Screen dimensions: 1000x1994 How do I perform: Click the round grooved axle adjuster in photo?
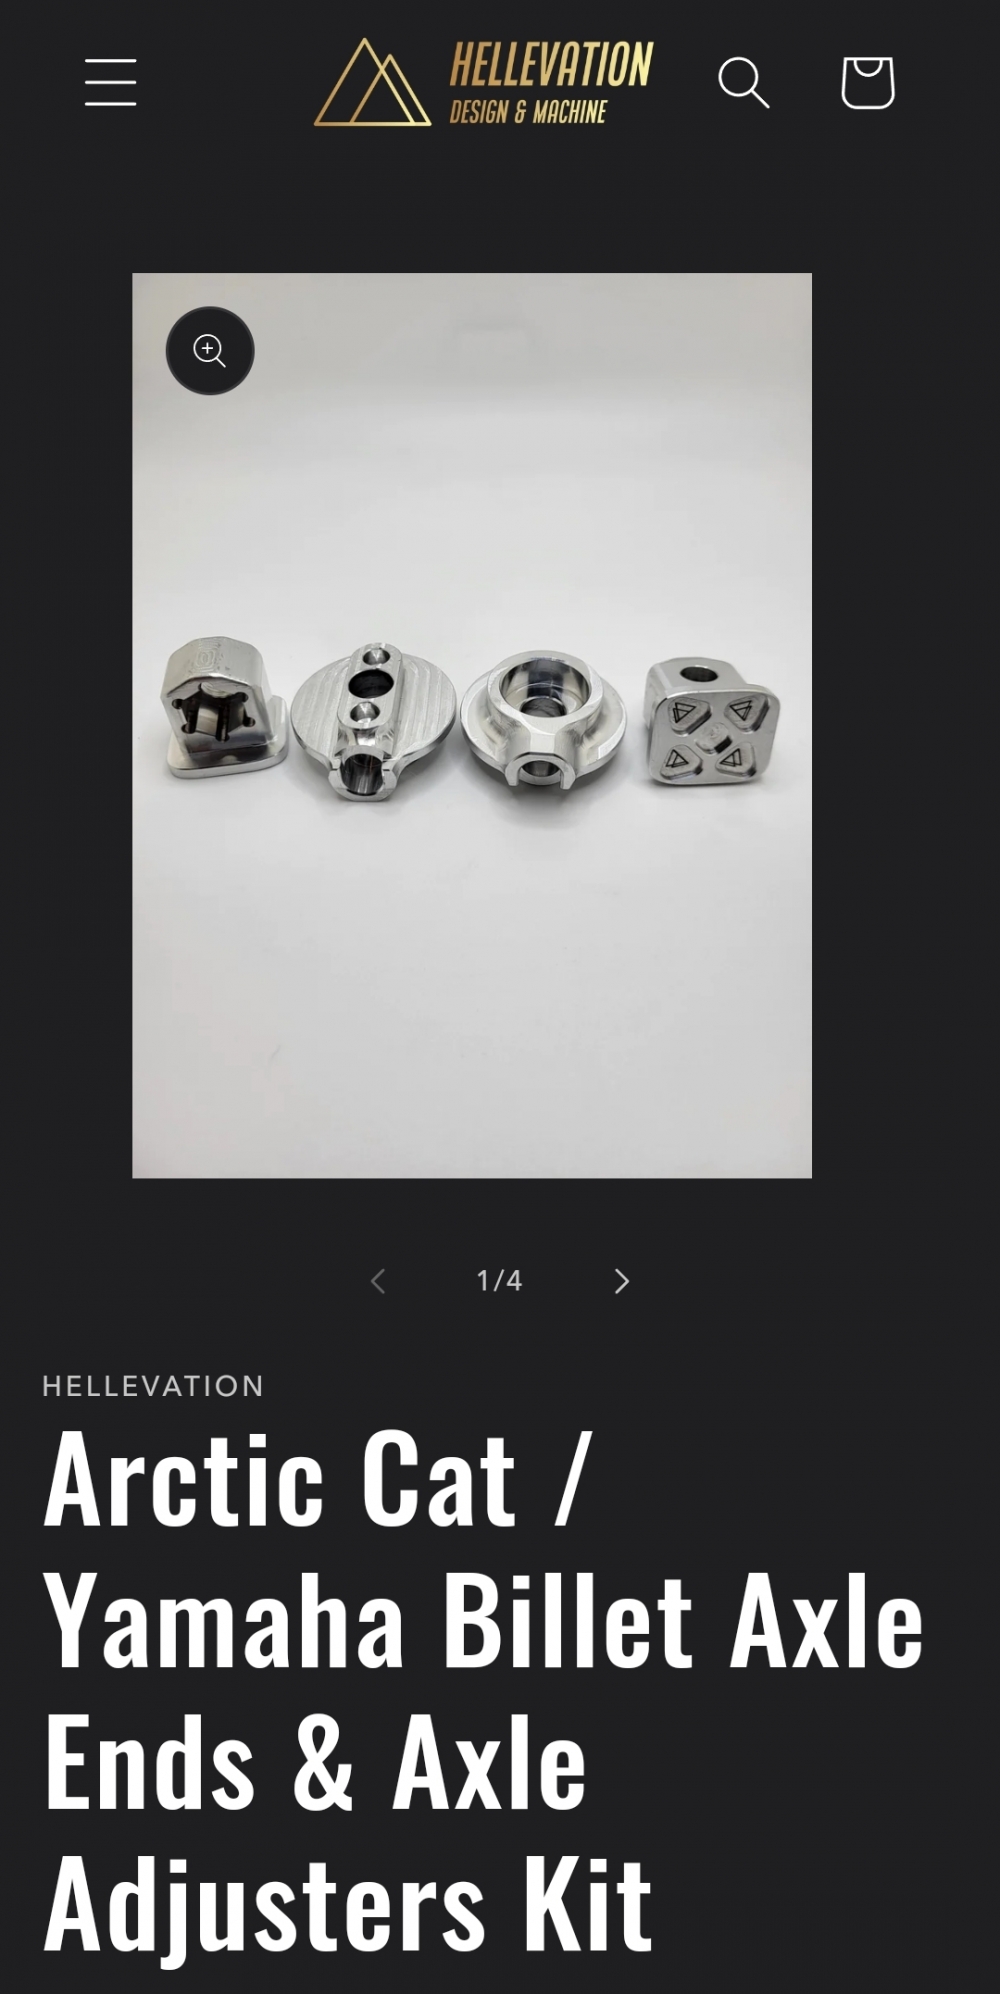point(374,722)
